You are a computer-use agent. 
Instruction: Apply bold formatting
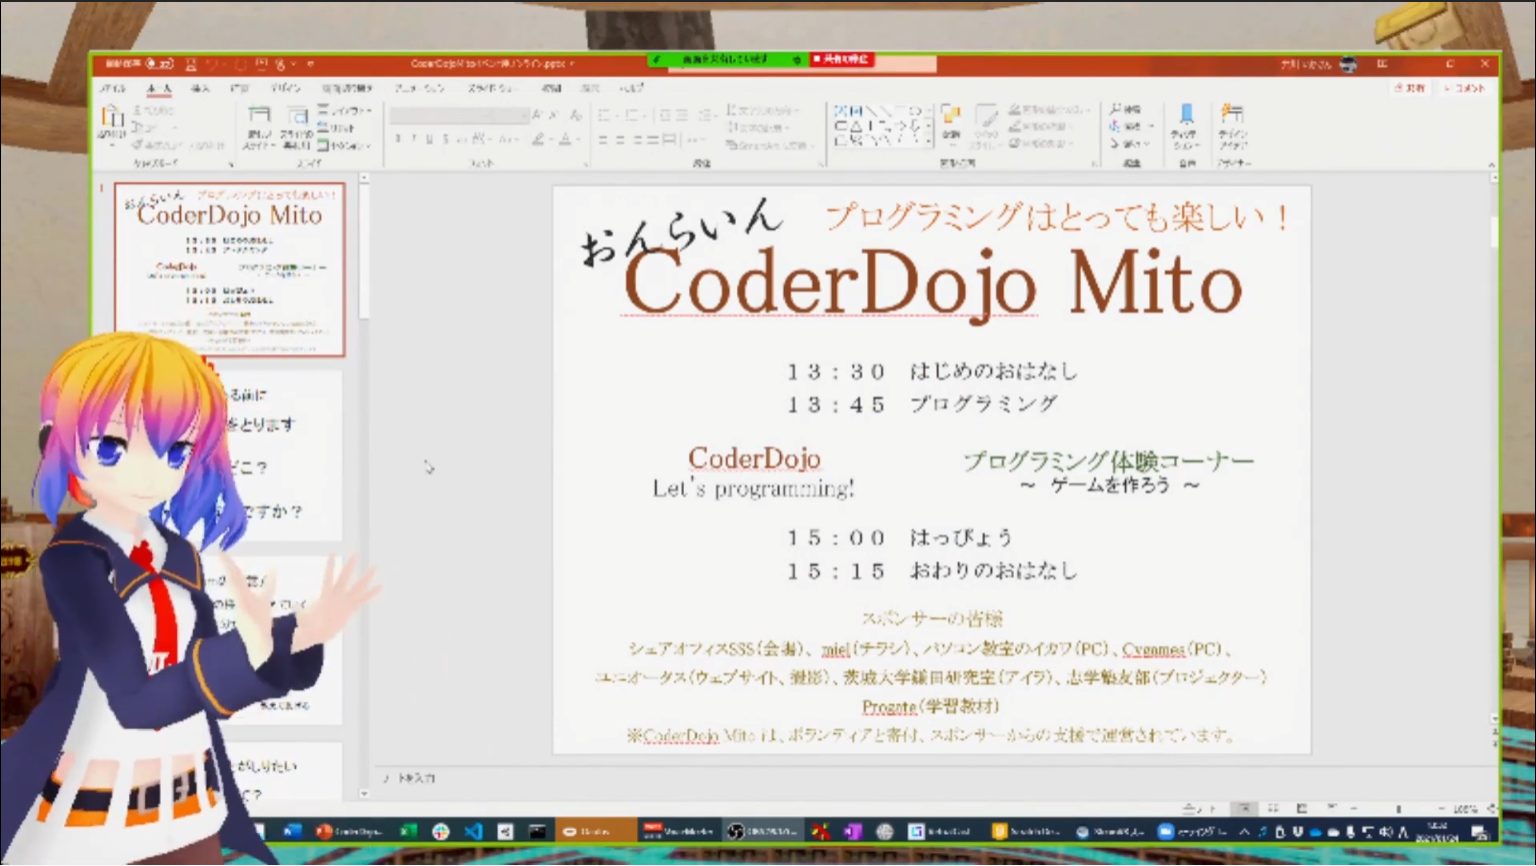click(399, 139)
